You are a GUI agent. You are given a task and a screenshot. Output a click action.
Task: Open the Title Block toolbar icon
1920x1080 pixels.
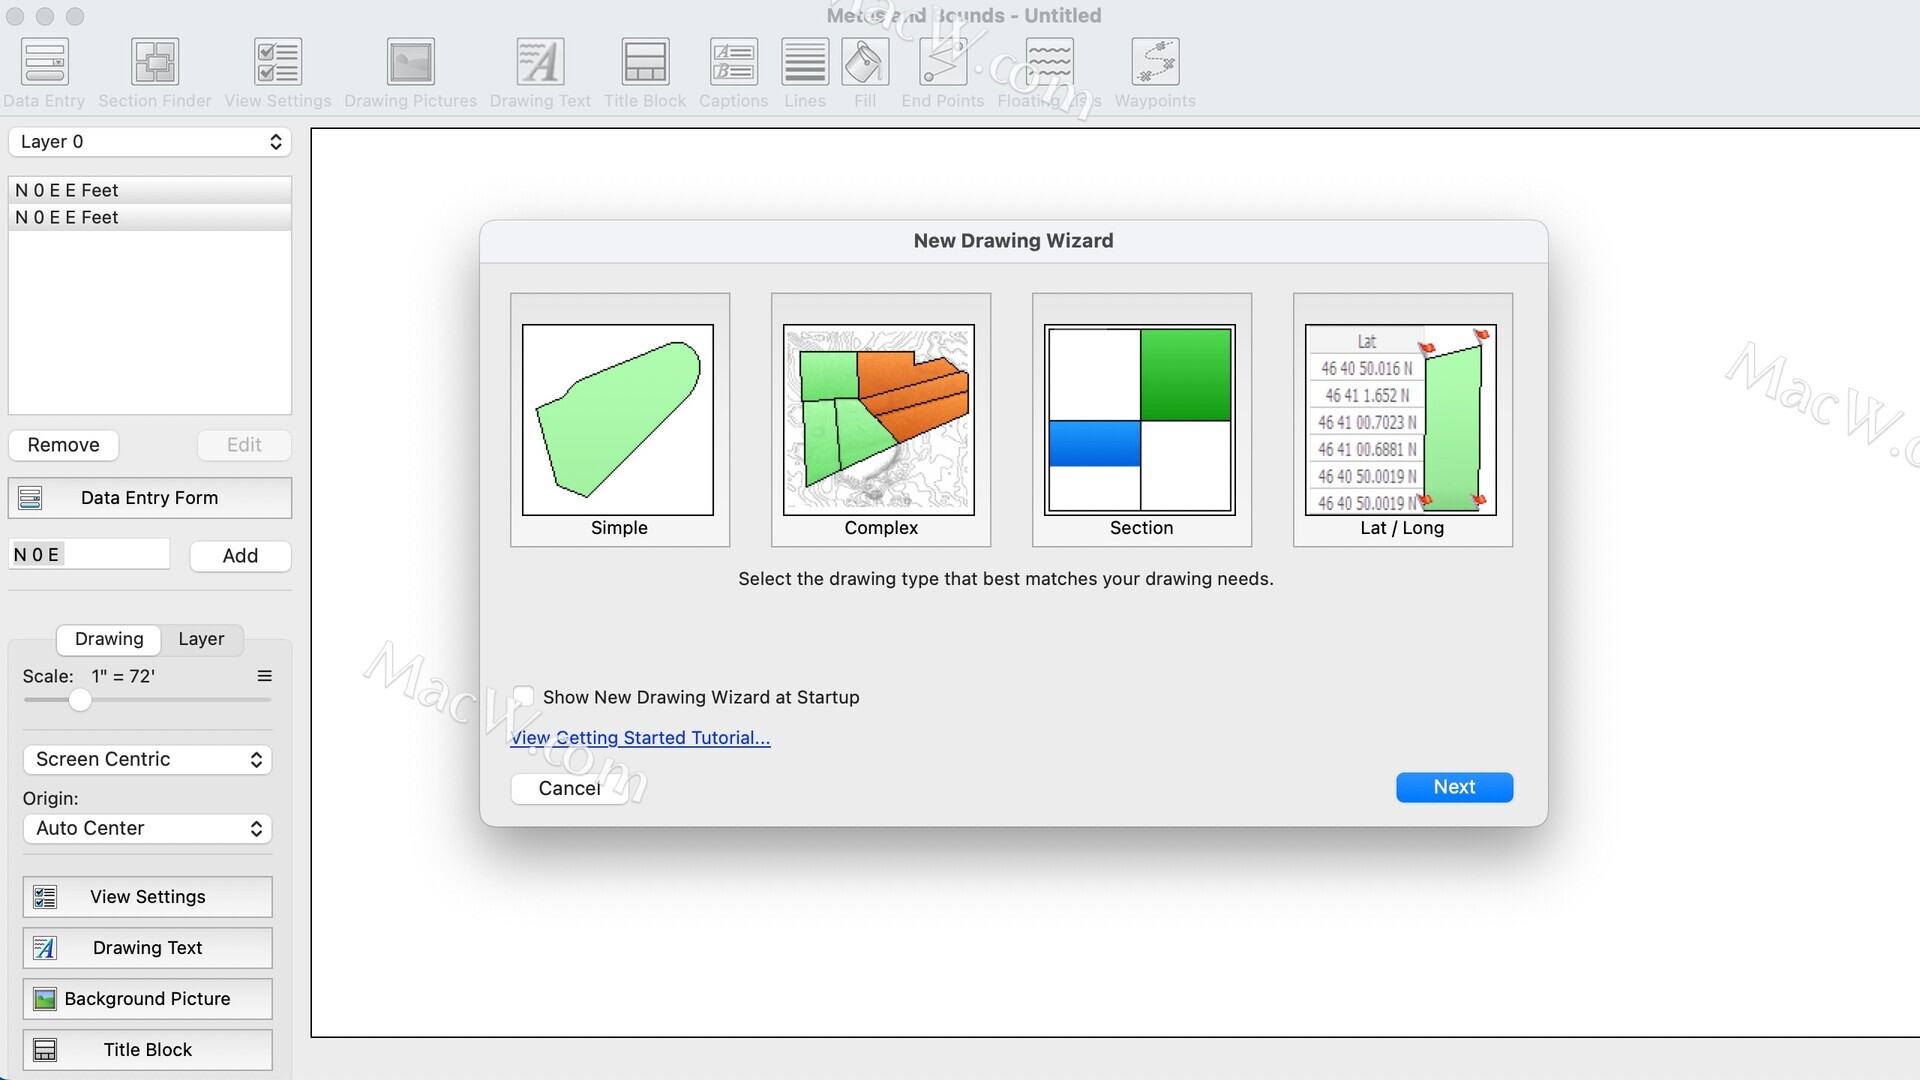645,62
